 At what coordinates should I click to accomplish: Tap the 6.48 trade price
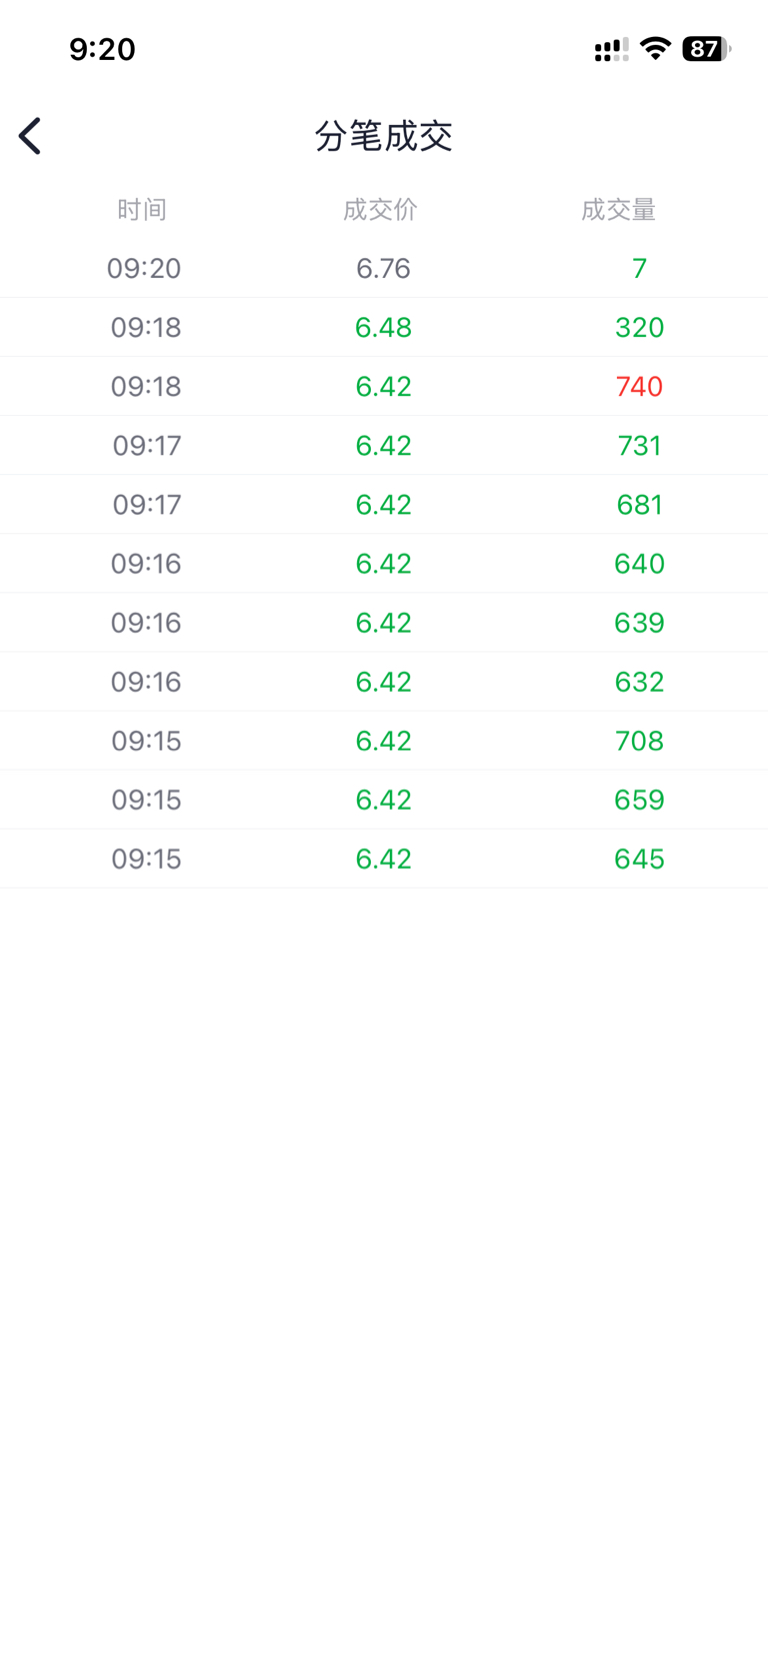[383, 327]
